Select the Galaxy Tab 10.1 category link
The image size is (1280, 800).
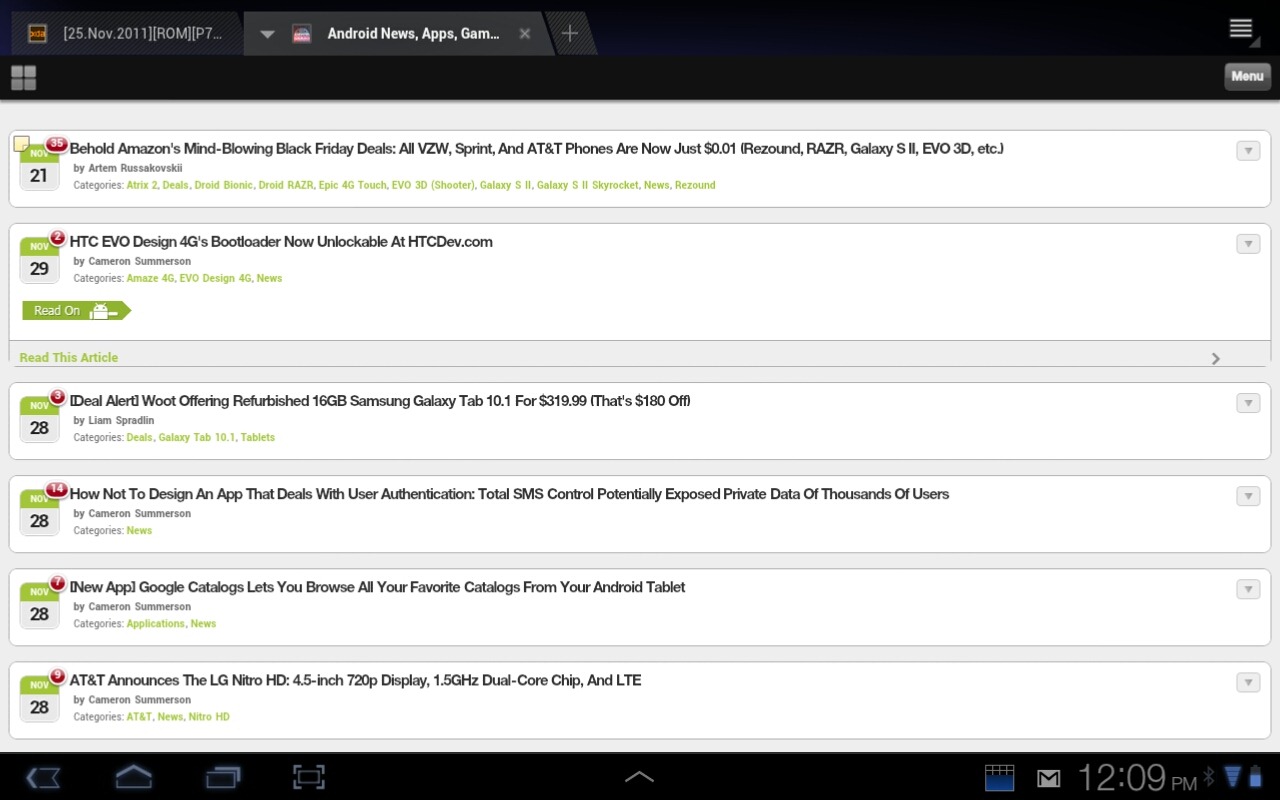point(197,437)
